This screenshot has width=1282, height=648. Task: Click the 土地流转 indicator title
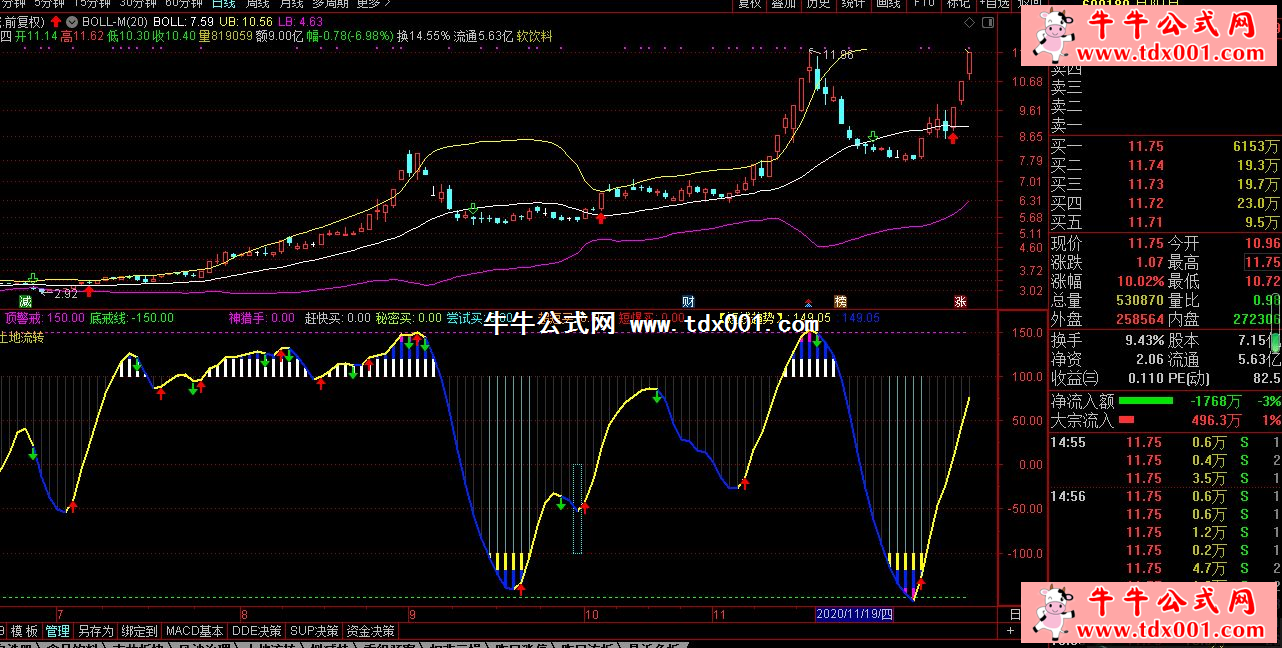coord(22,337)
